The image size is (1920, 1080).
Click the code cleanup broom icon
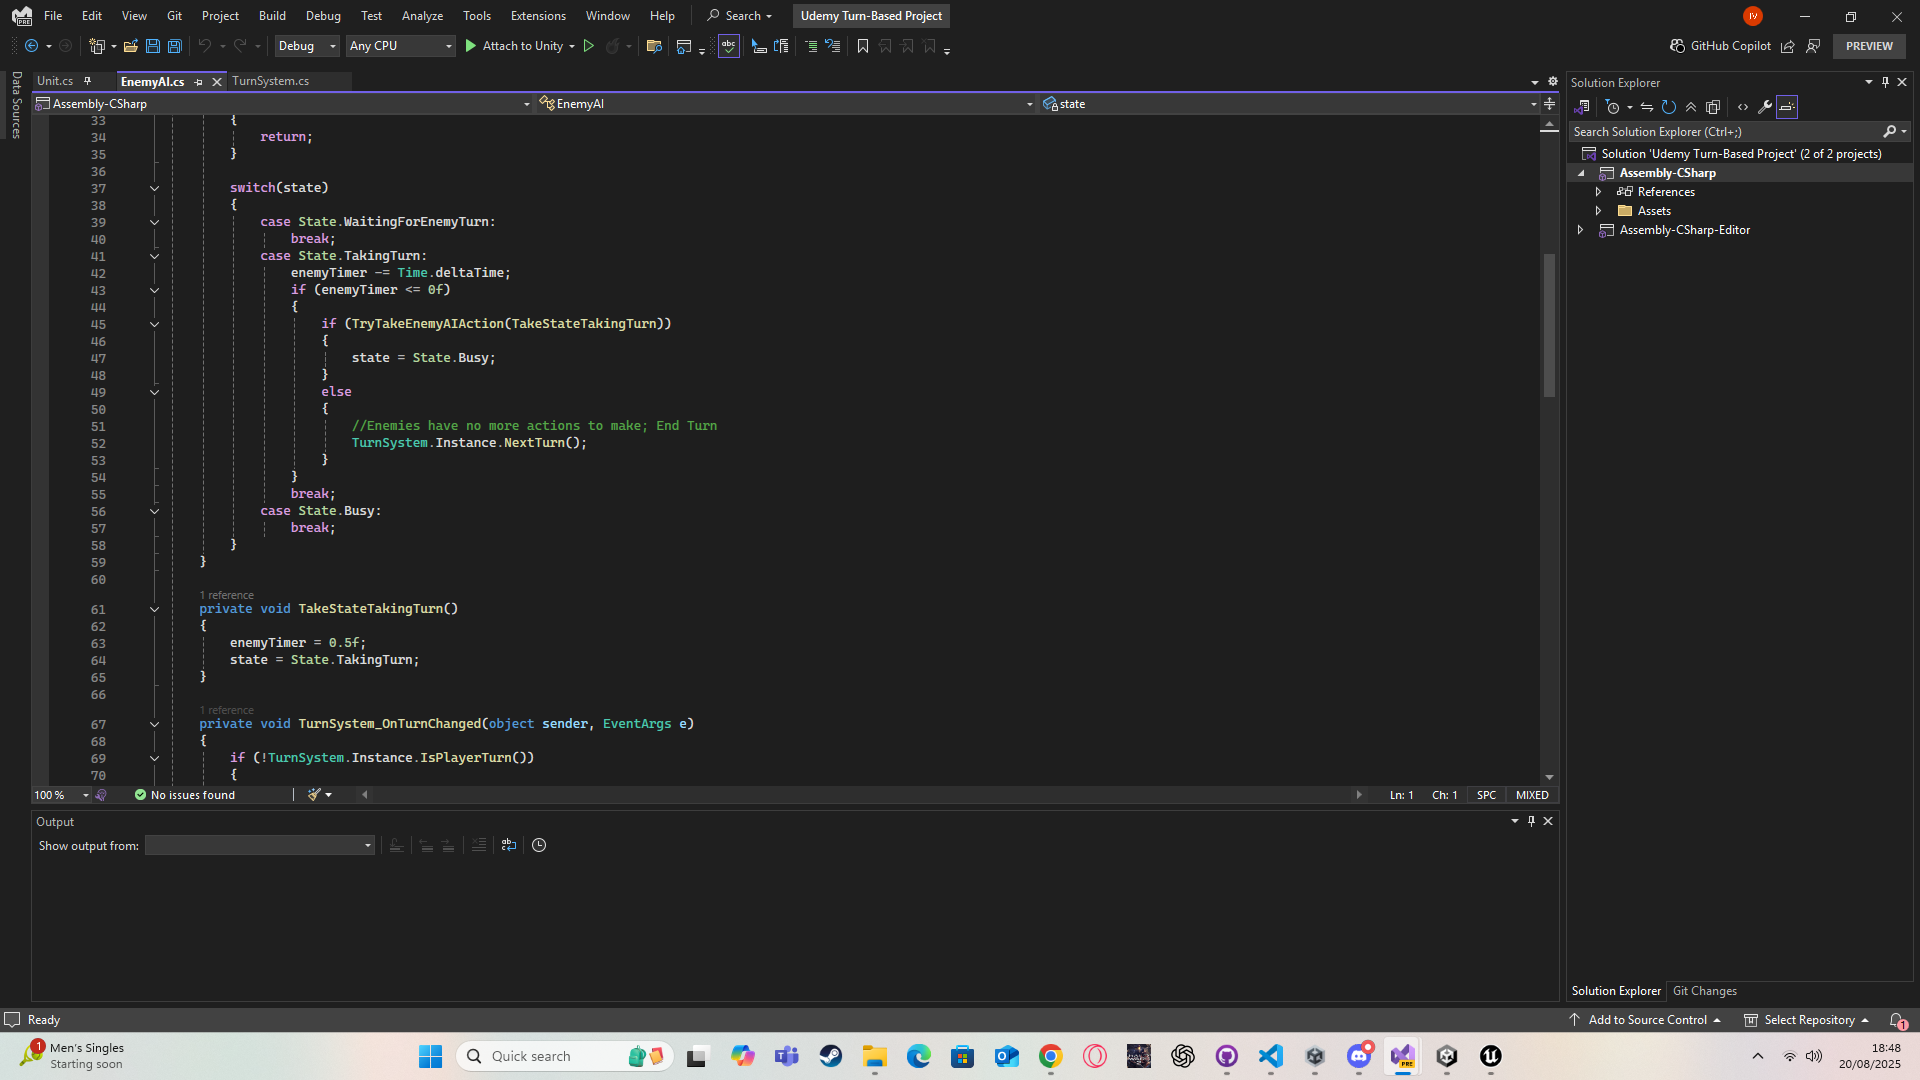point(314,795)
